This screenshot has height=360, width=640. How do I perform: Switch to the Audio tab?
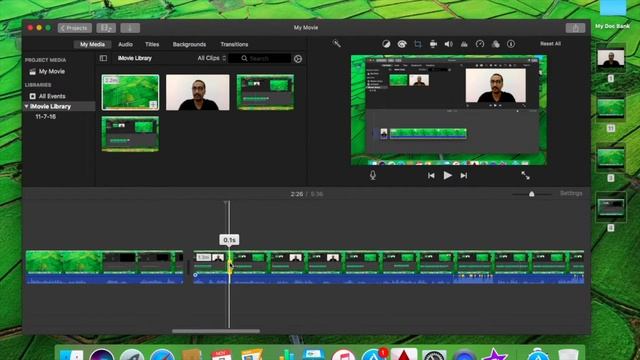click(x=125, y=44)
